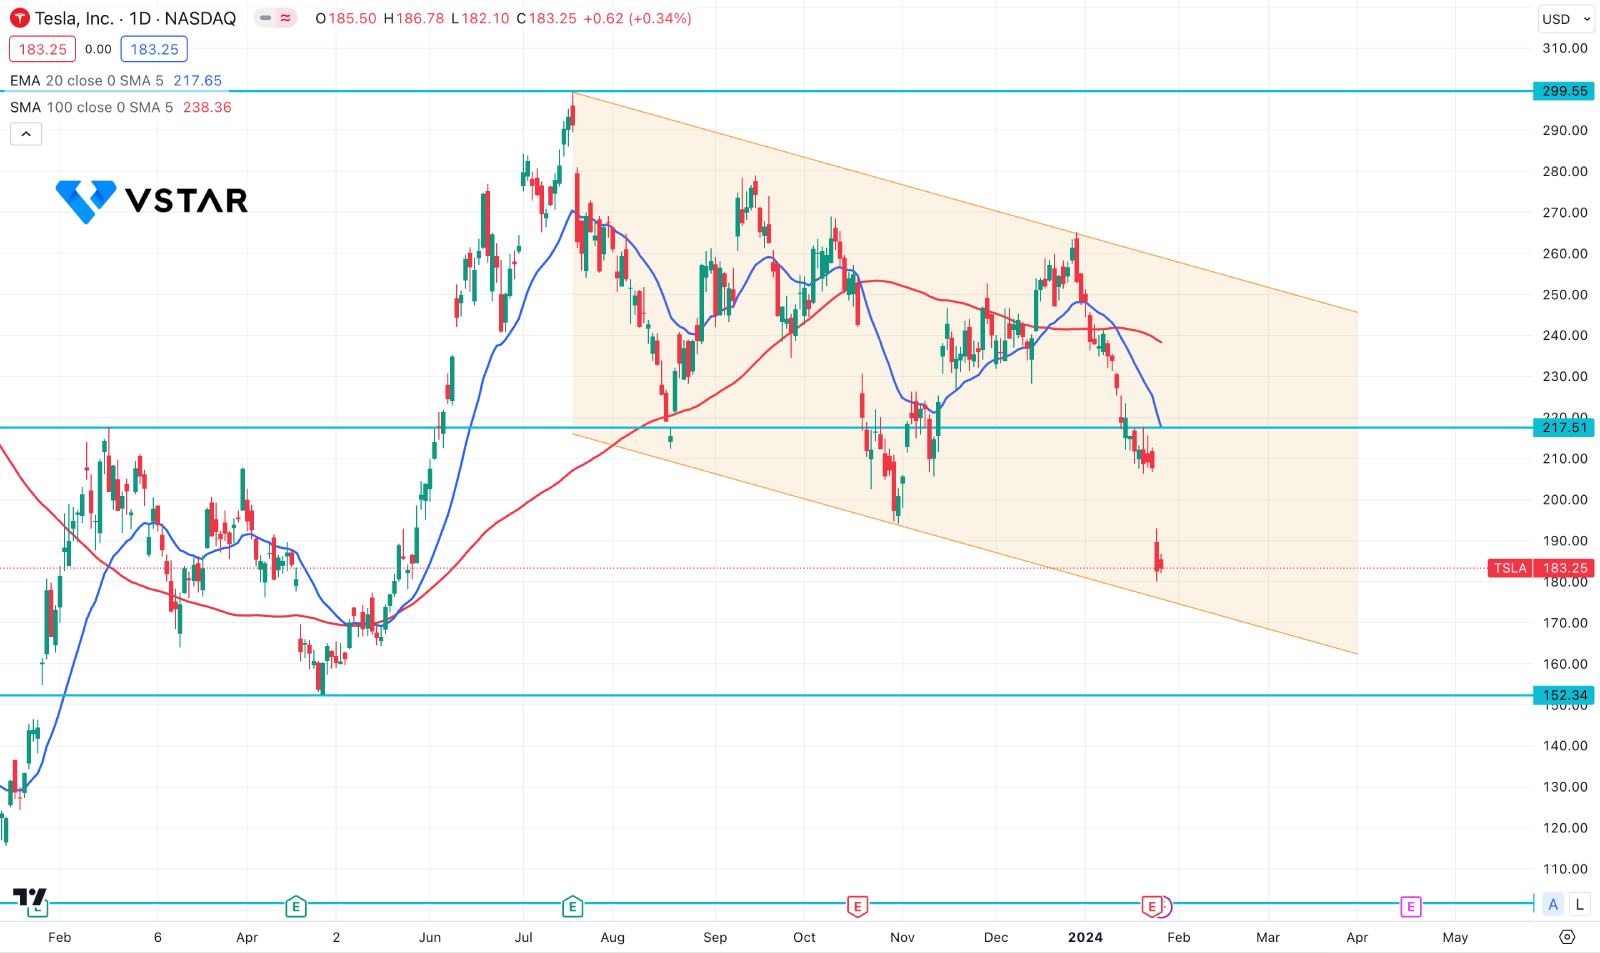Open the magenta future earnings marker

coord(1410,907)
